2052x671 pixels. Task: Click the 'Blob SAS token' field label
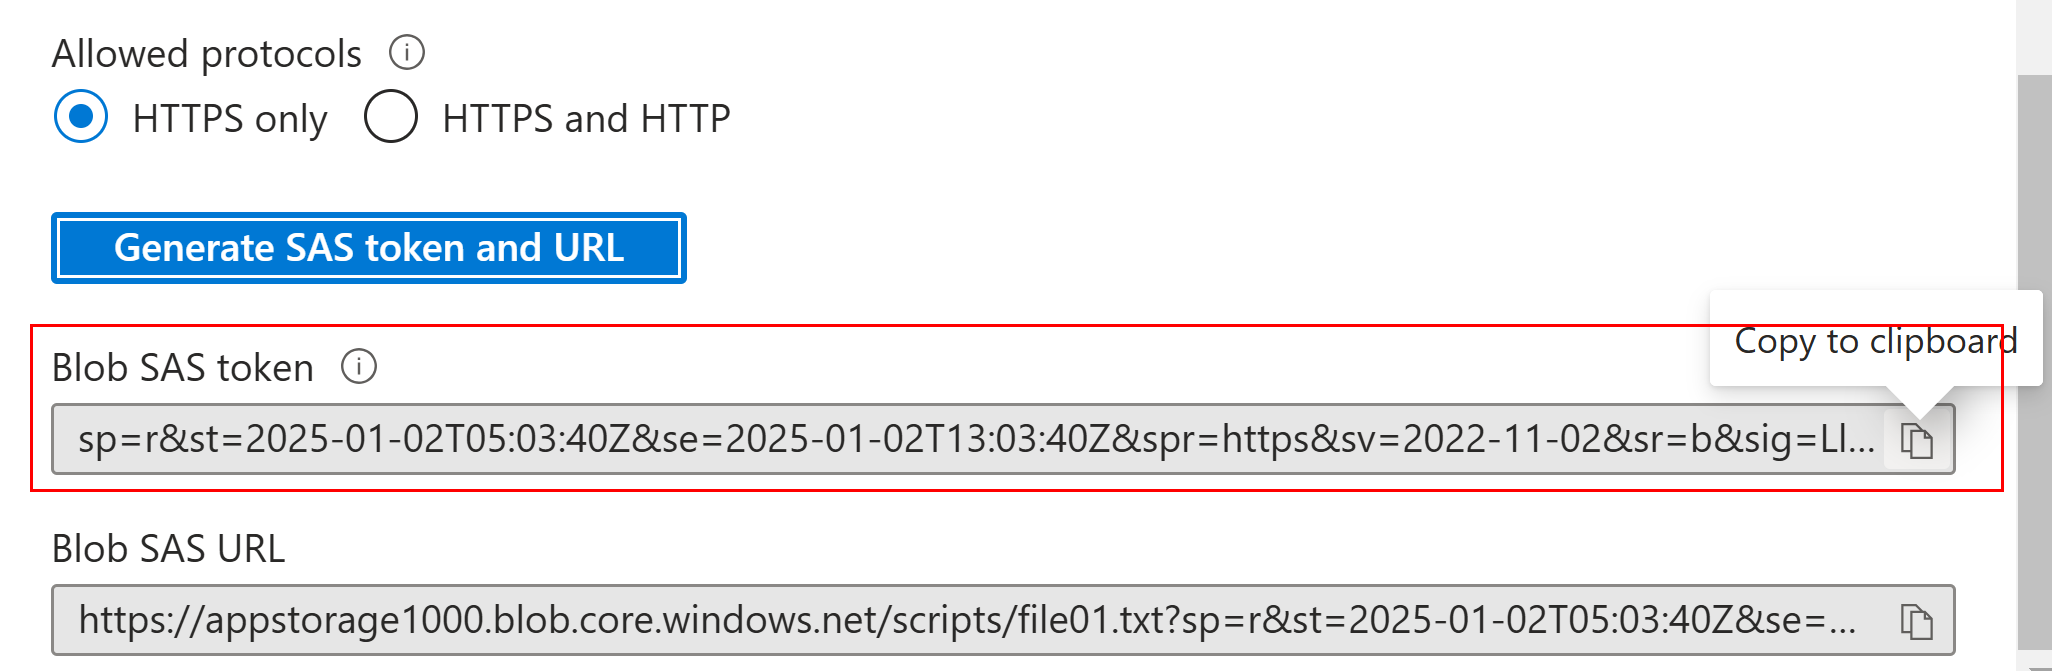(183, 368)
